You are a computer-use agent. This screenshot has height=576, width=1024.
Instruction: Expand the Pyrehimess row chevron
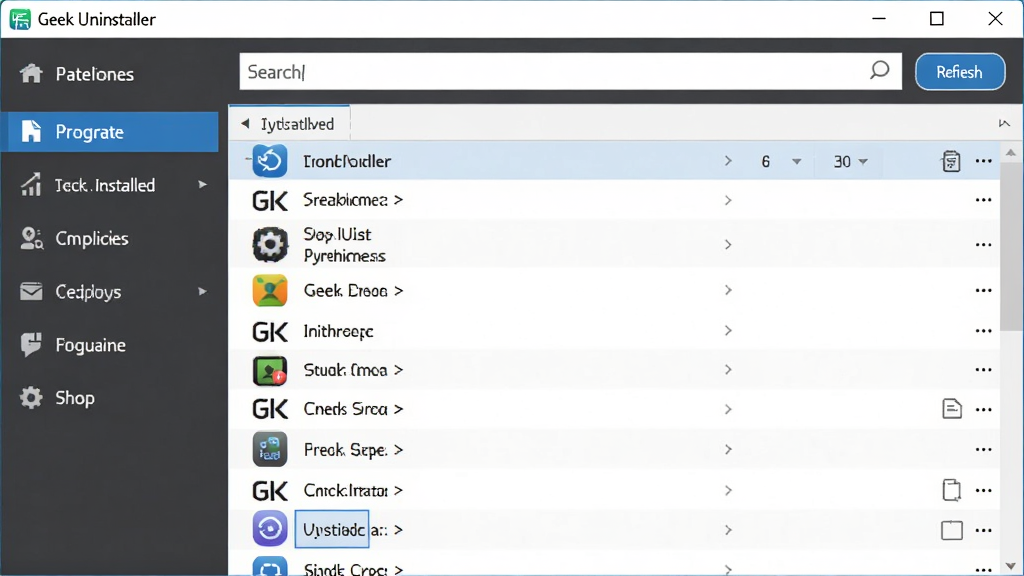[x=728, y=244]
